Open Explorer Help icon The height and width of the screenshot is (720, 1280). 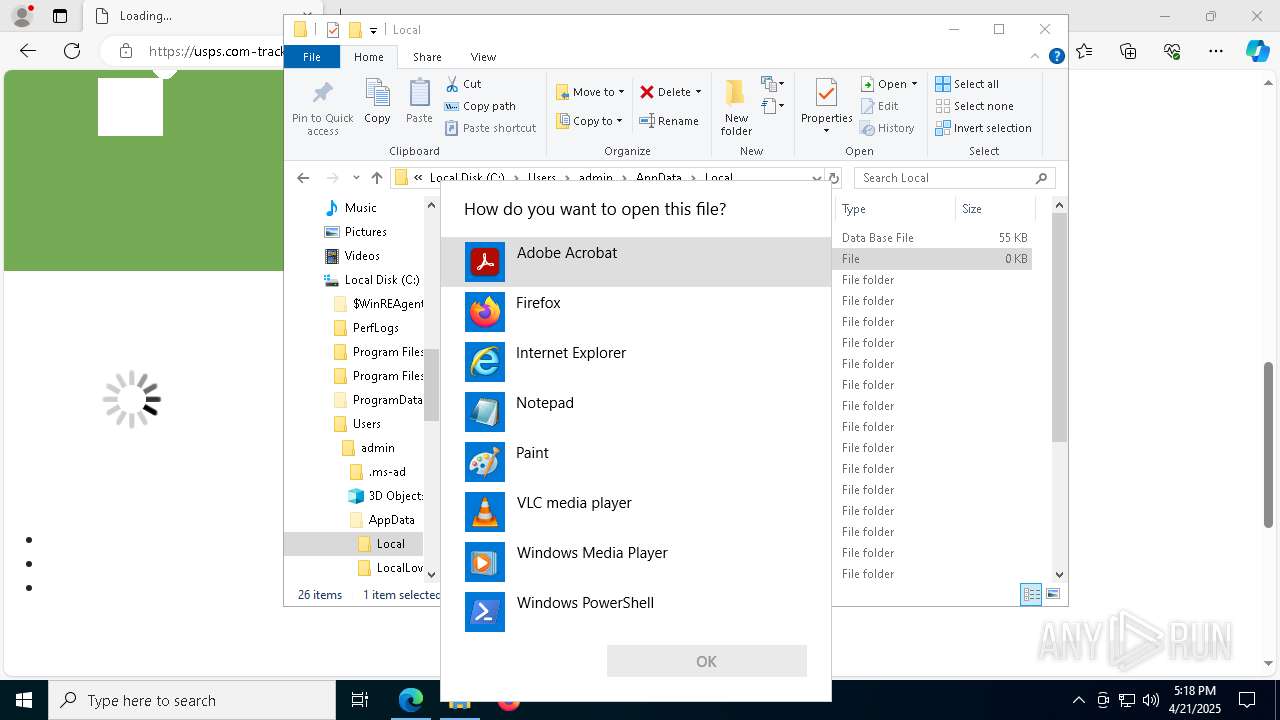(x=1056, y=57)
